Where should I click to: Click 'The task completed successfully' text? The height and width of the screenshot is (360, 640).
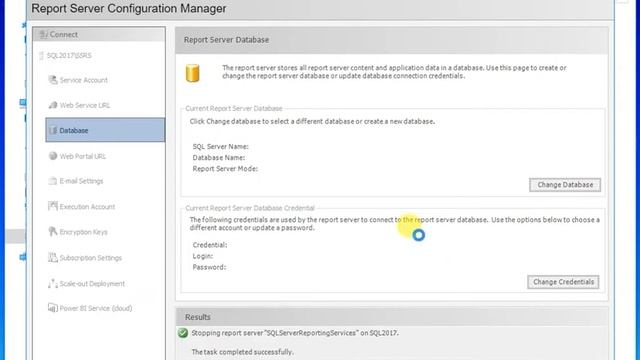[x=242, y=352]
